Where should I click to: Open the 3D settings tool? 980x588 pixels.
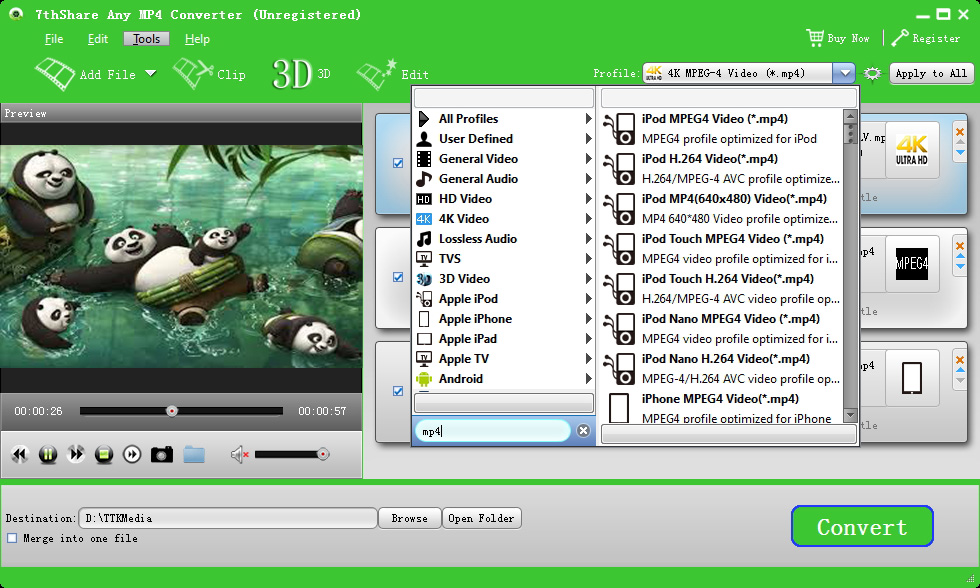[292, 74]
